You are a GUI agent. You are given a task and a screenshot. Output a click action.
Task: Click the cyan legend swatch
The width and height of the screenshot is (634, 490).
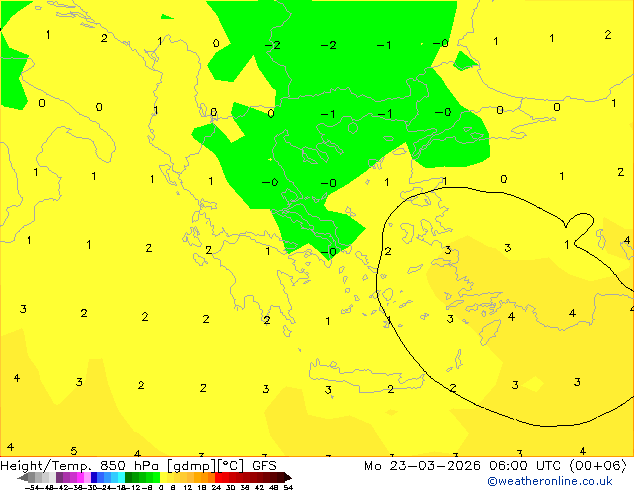(x=121, y=477)
